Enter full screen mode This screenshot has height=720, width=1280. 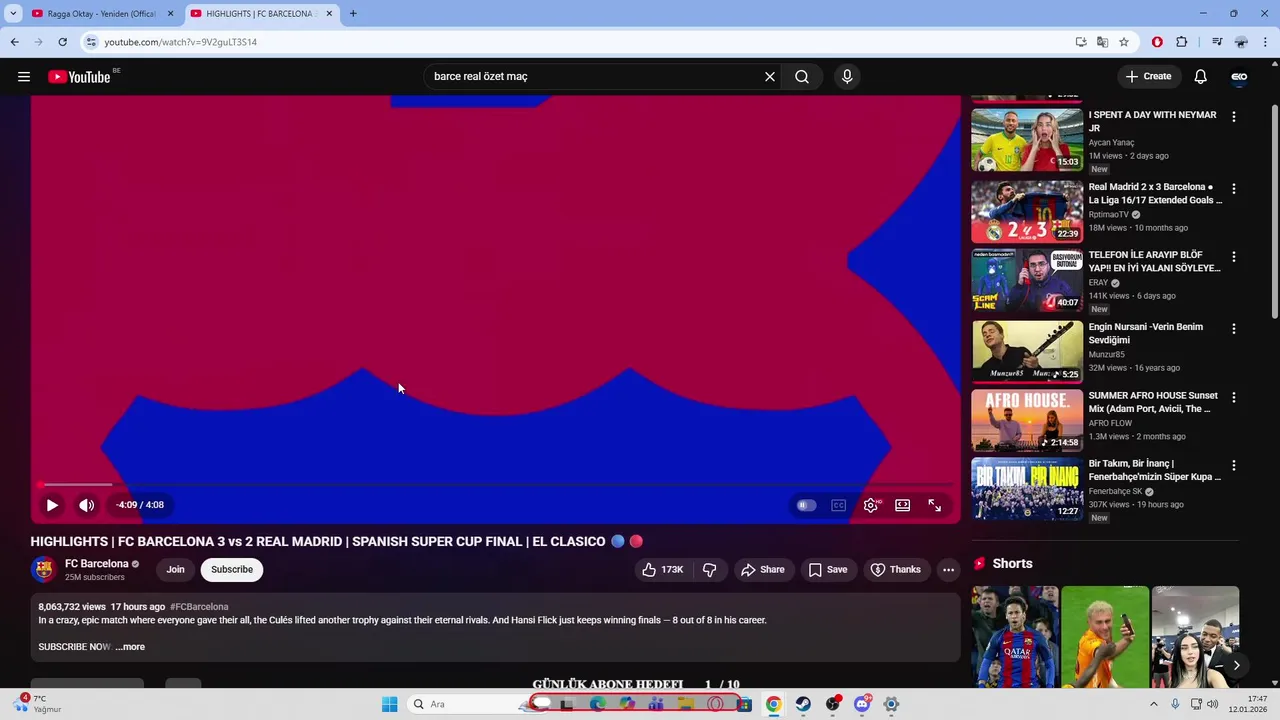935,505
